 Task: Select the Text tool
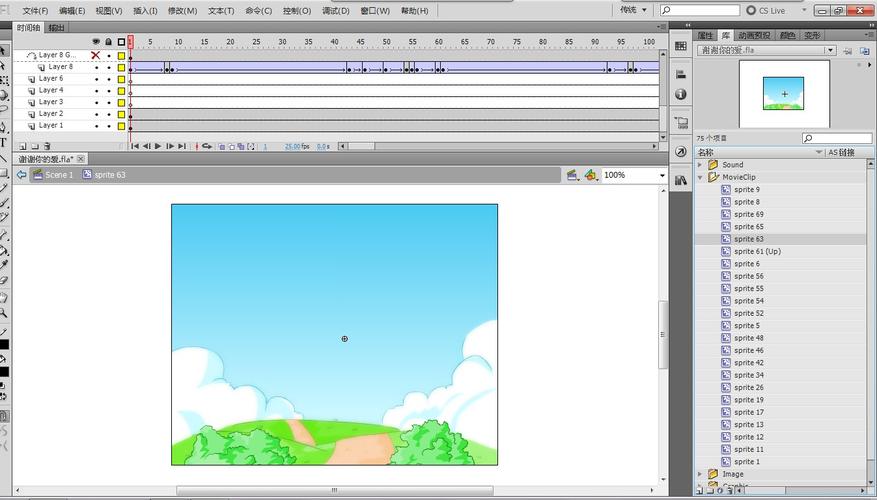pos(3,143)
